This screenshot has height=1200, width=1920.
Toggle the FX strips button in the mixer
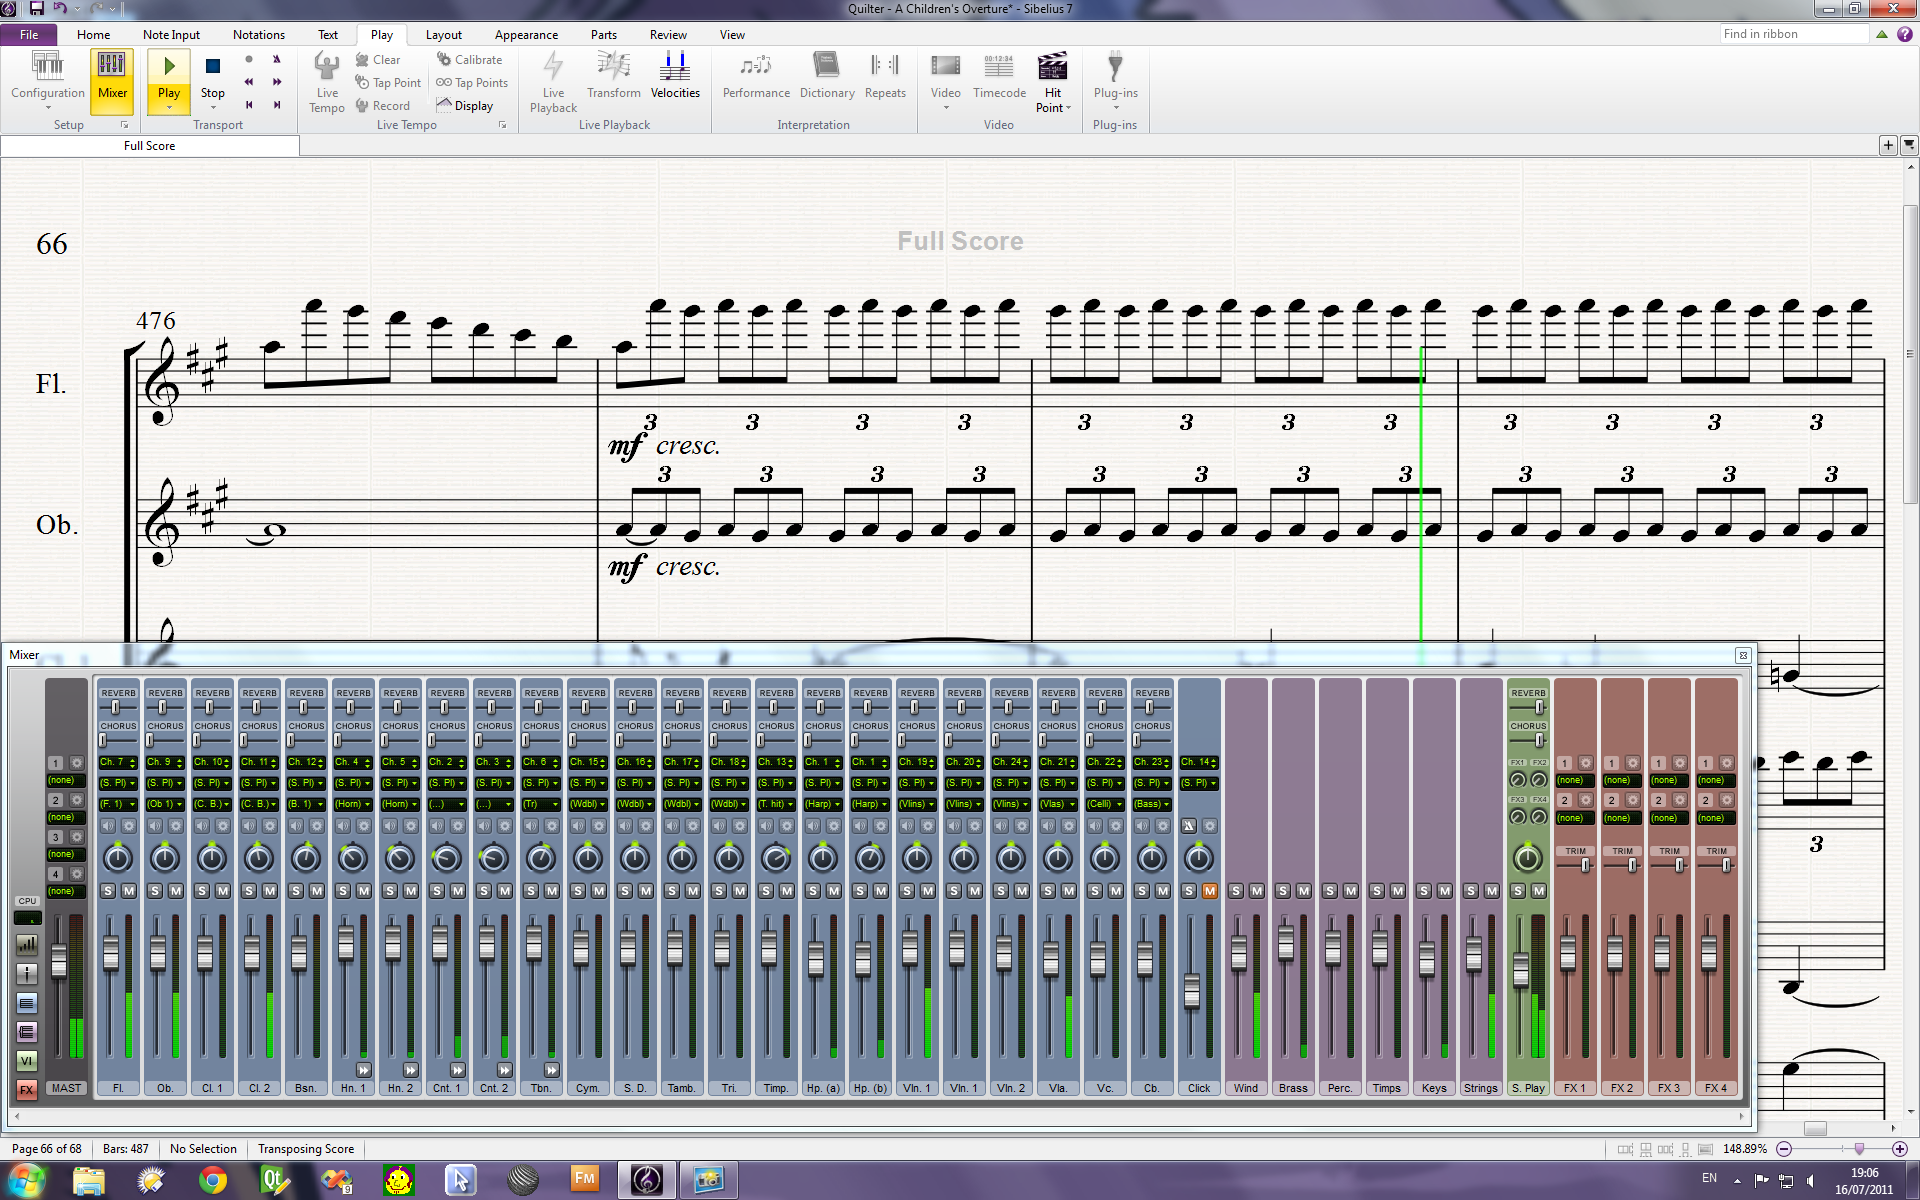coord(27,1090)
